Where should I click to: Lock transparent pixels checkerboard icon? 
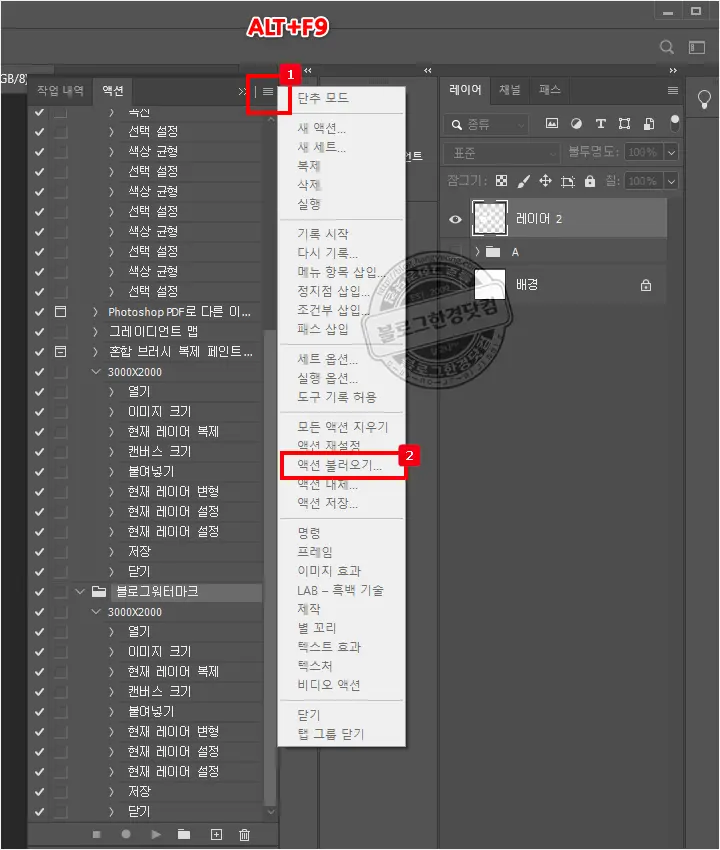pyautogui.click(x=502, y=181)
